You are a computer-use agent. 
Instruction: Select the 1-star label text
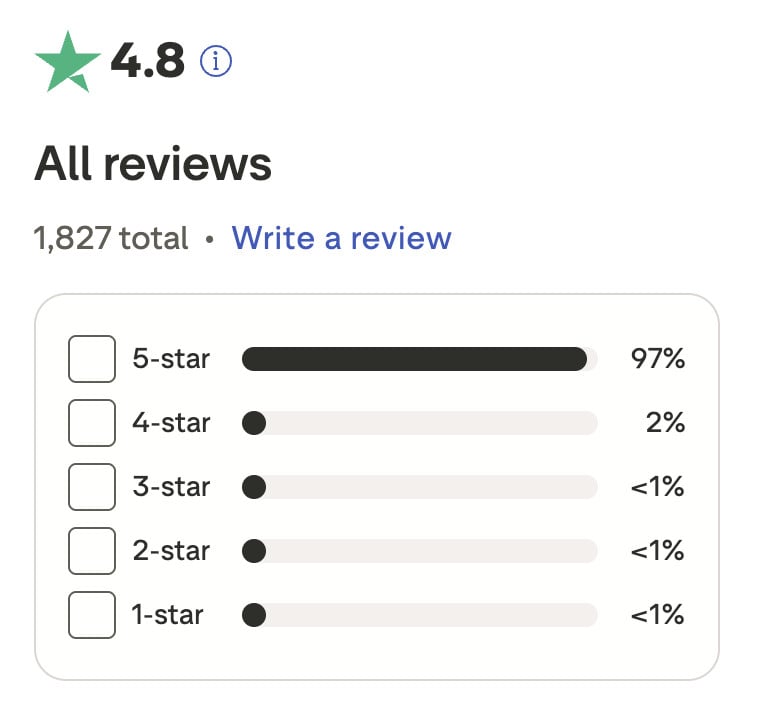click(x=167, y=614)
